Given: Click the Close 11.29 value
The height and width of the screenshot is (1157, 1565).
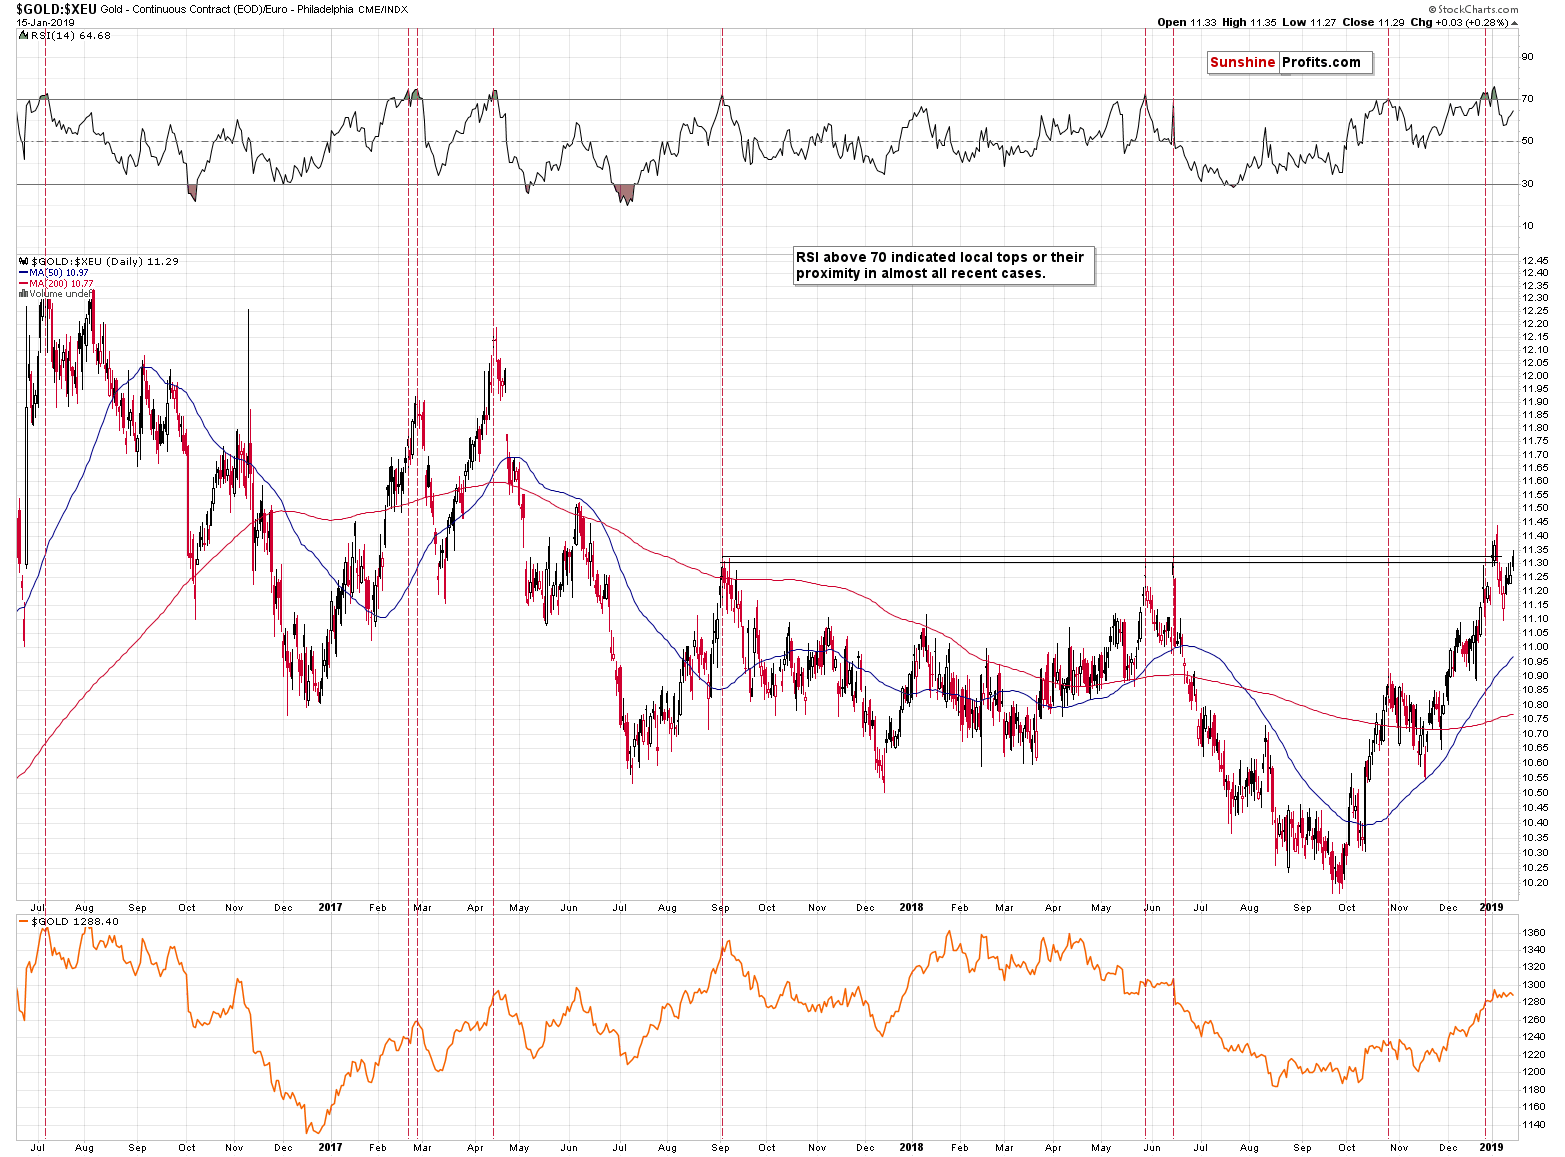Looking at the screenshot, I should 1371,22.
